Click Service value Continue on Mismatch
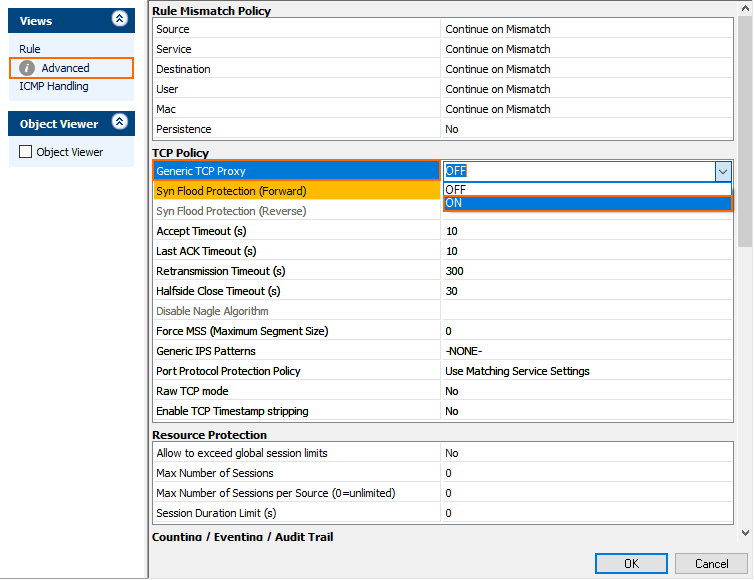 tap(498, 49)
